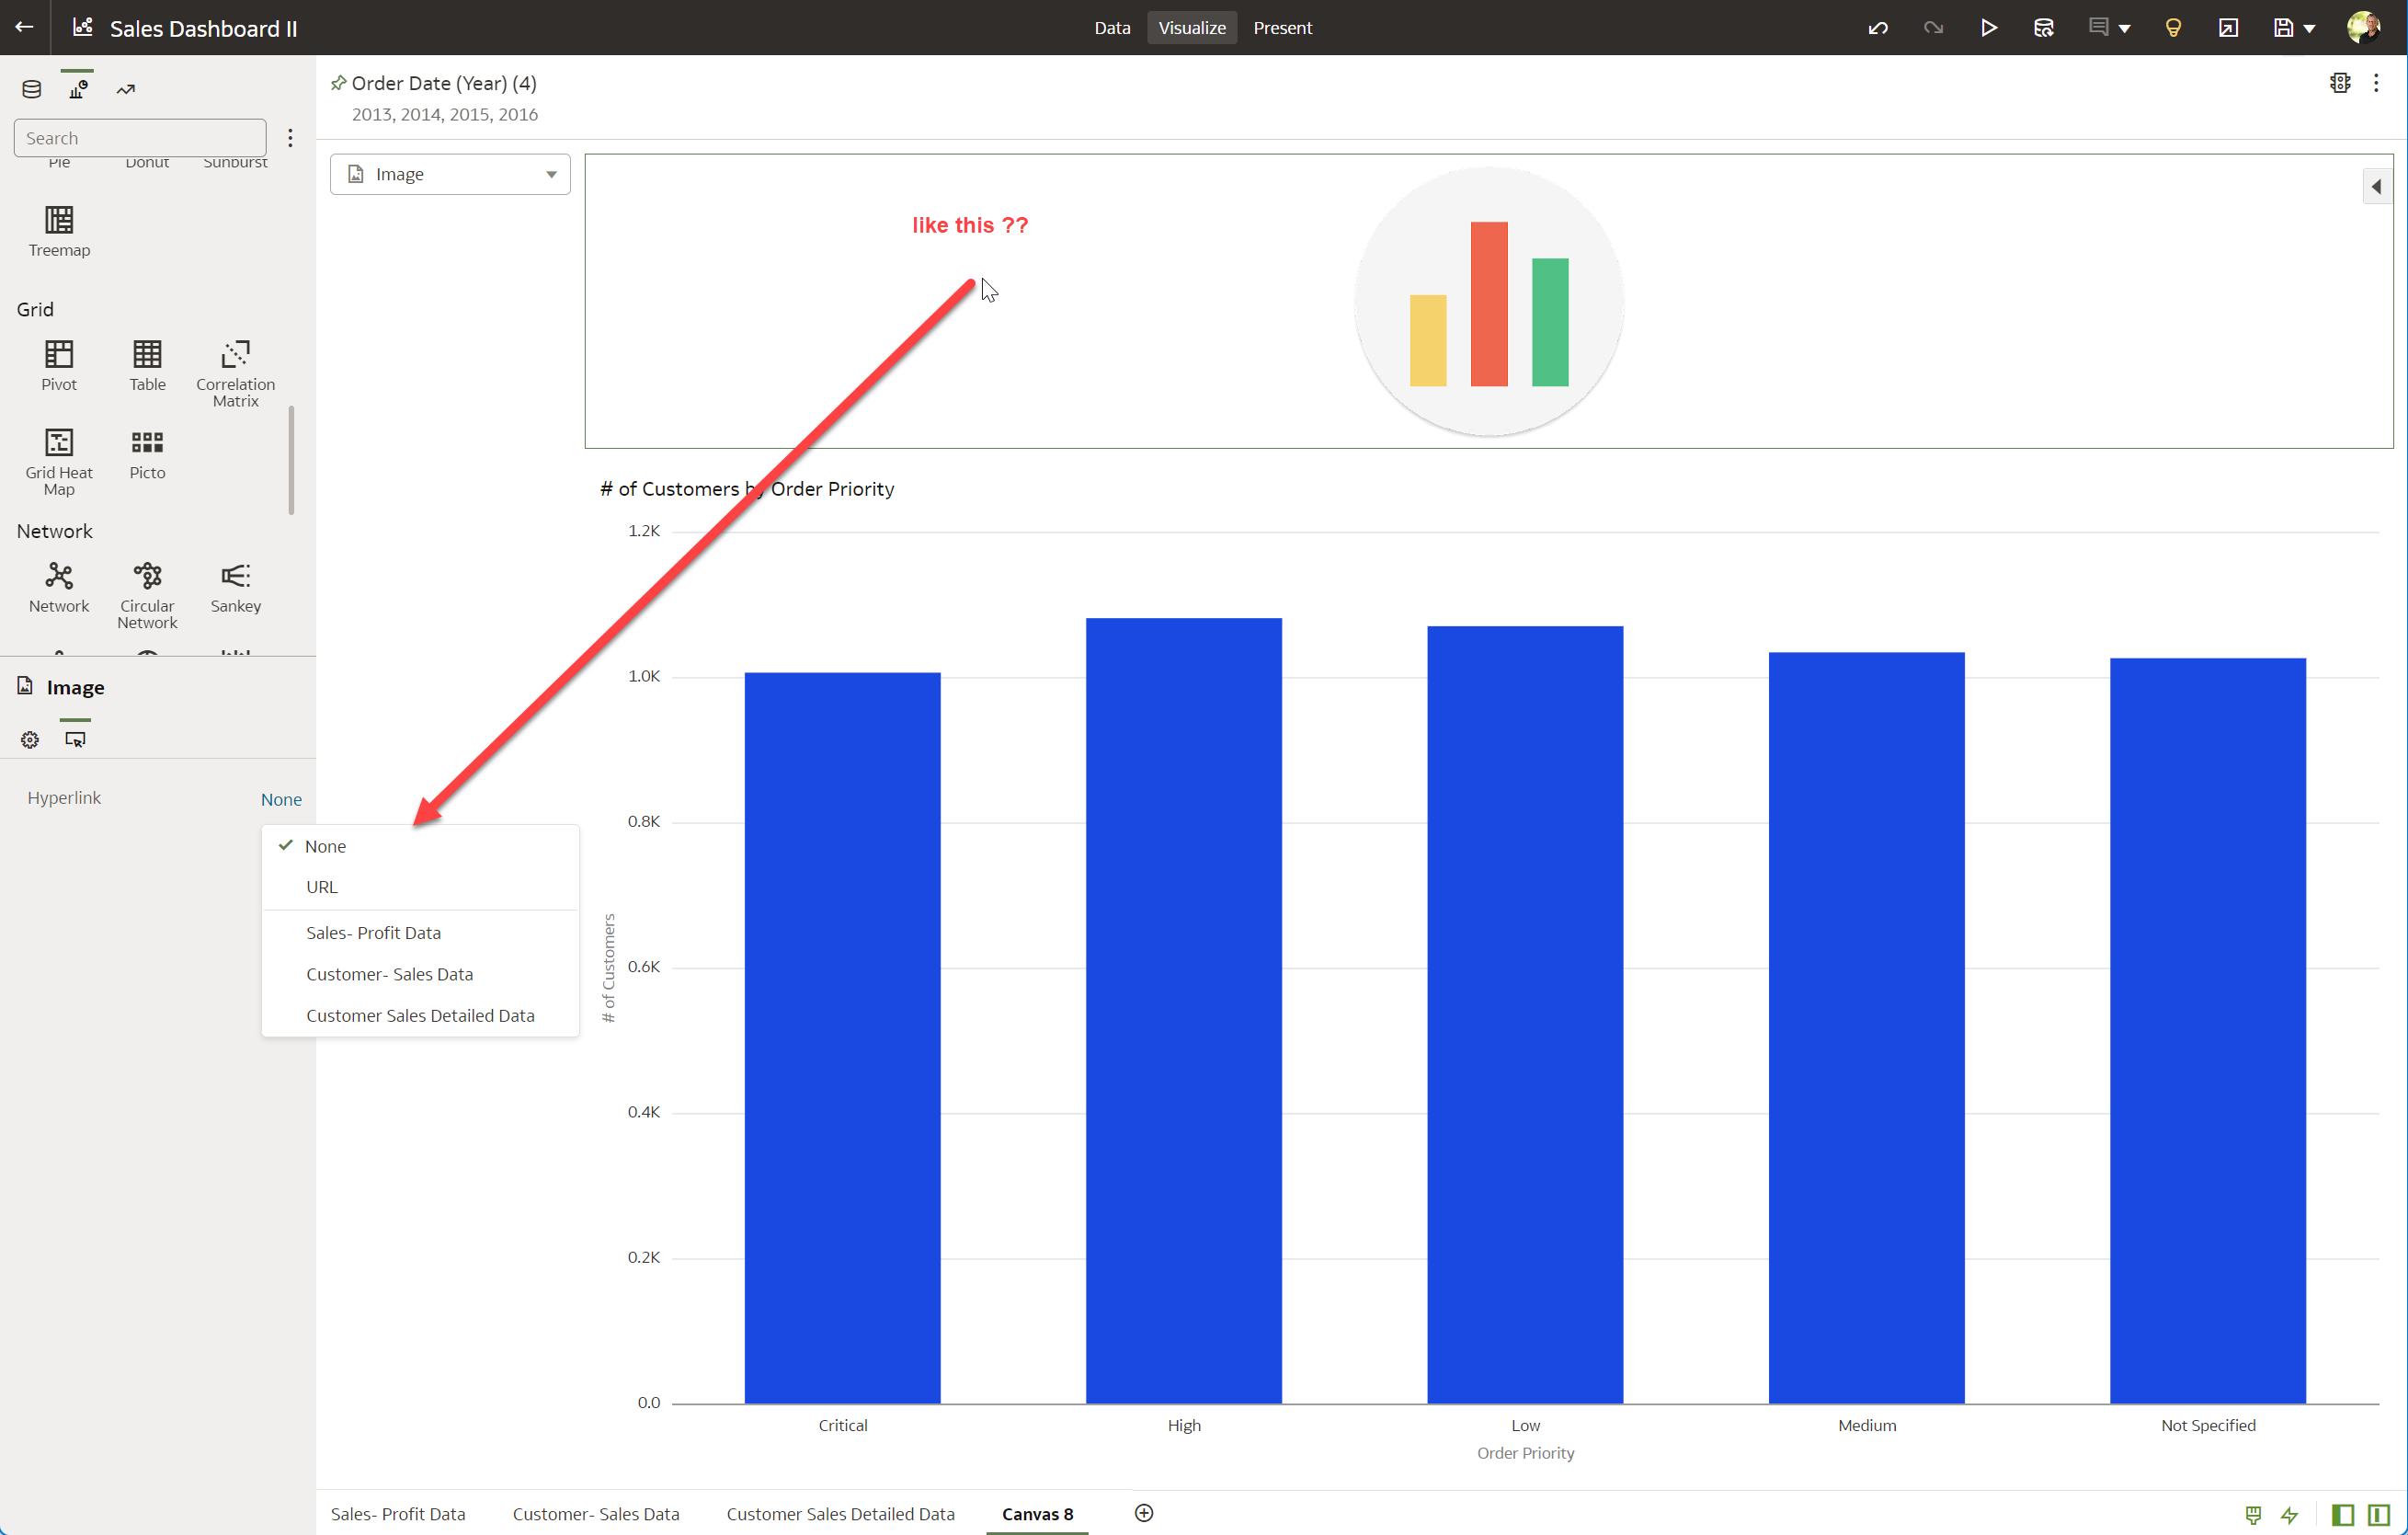Open the Data panel icon

pyautogui.click(x=31, y=89)
